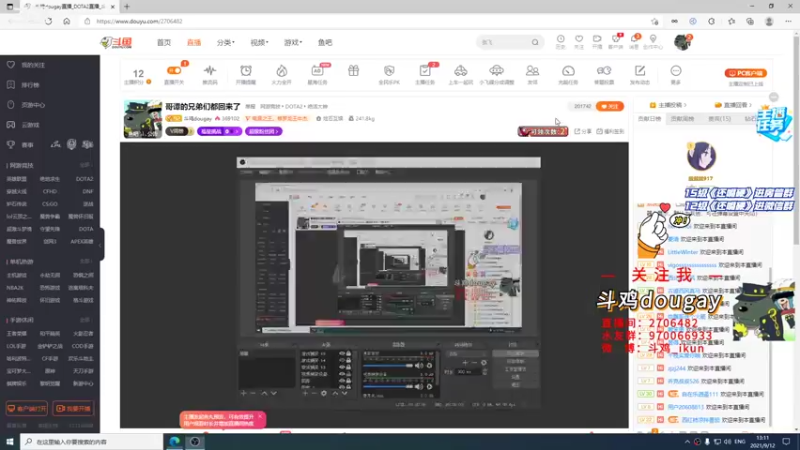Open the user avatar profile menu

[682, 42]
